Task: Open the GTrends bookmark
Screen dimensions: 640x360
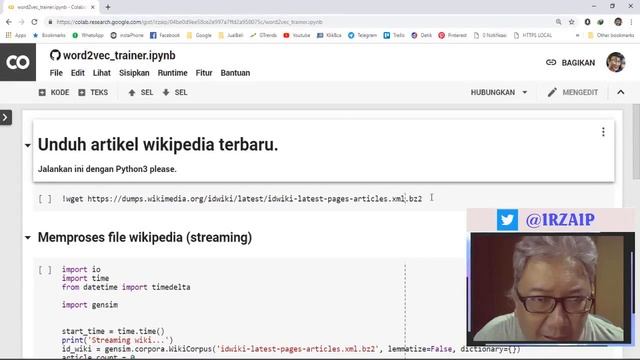Action: click(264, 36)
